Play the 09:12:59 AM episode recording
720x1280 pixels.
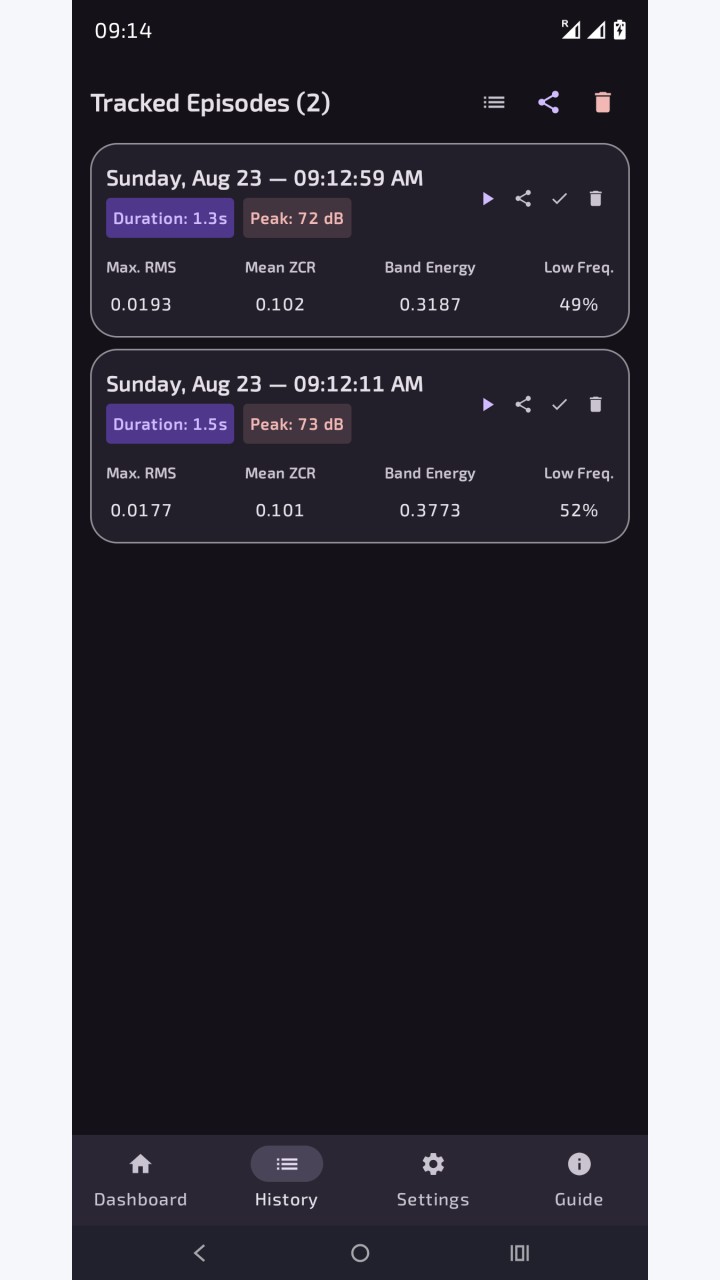487,199
